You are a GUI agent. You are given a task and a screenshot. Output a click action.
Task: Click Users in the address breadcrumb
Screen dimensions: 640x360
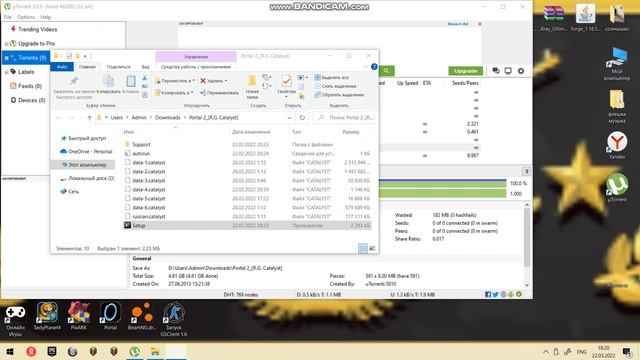click(x=117, y=118)
